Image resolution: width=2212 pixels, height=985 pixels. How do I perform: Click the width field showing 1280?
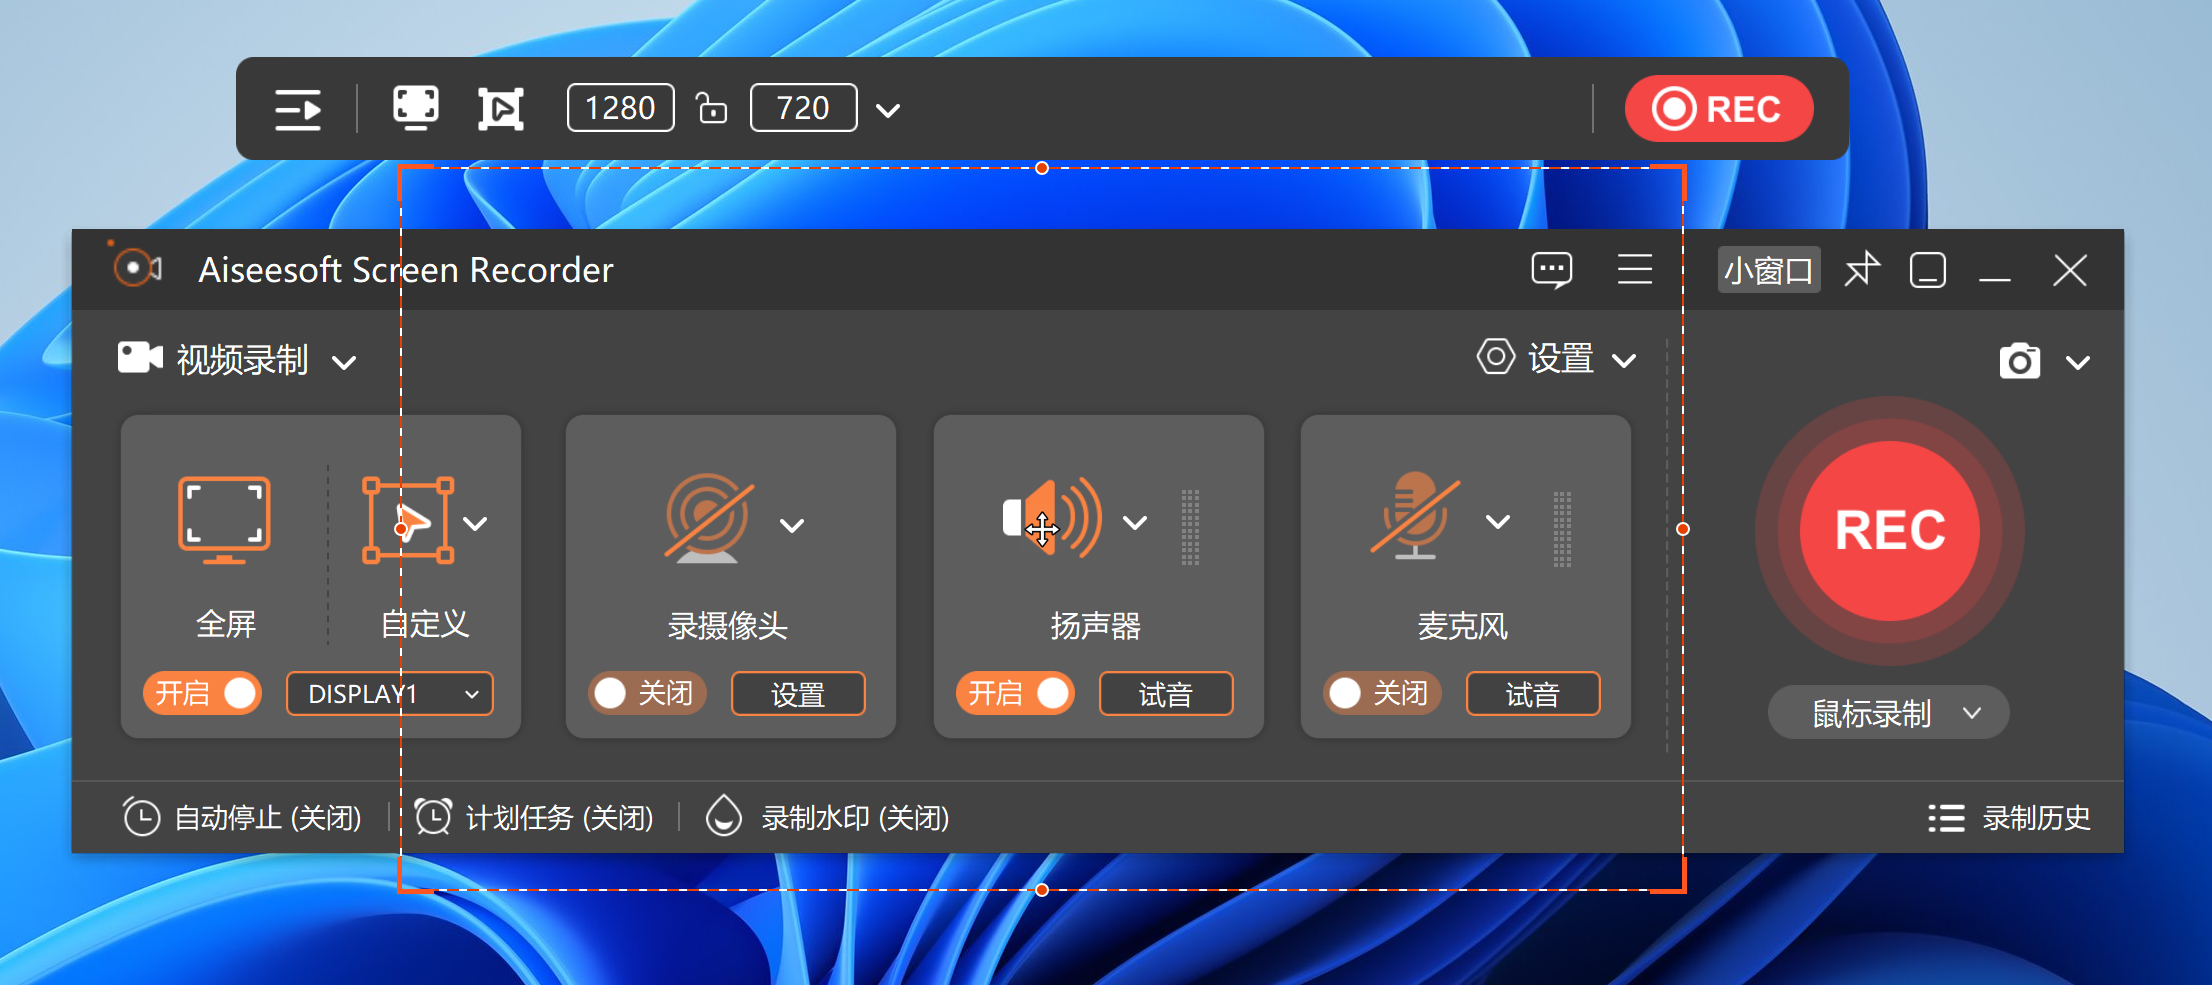(x=620, y=108)
